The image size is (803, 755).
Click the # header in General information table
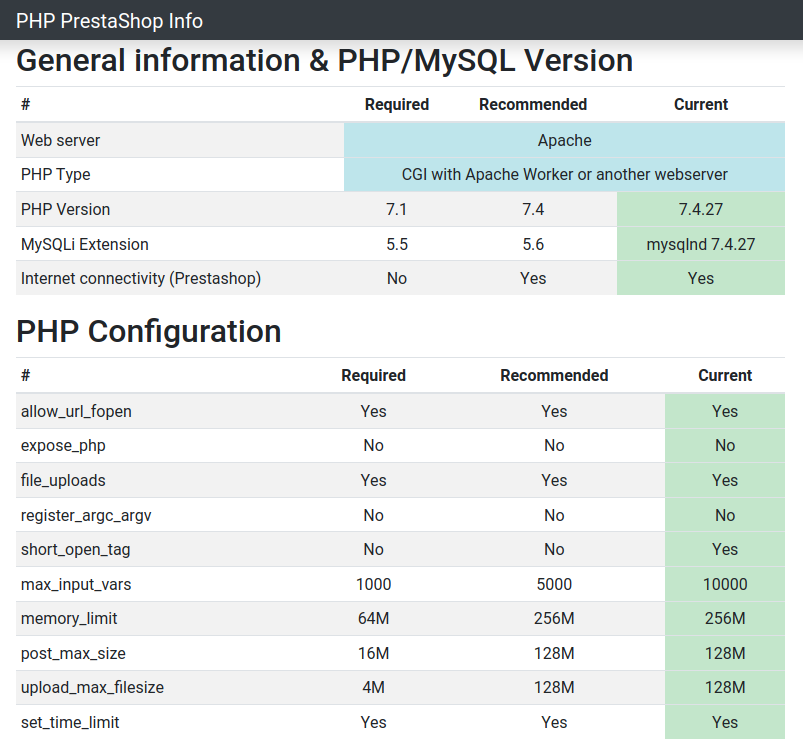click(26, 104)
